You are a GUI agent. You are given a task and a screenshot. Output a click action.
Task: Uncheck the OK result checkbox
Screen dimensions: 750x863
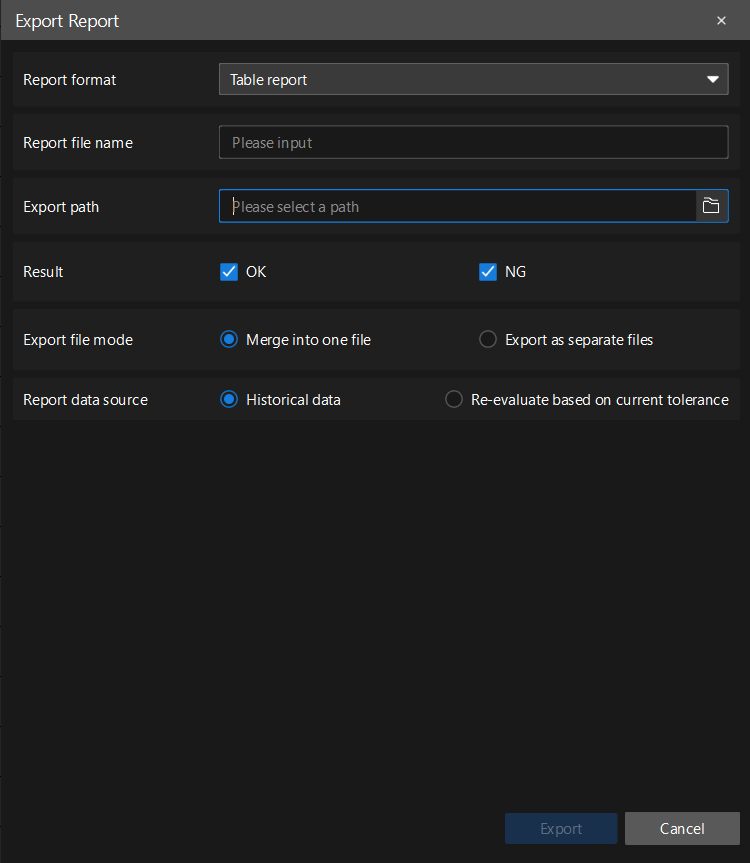(229, 271)
